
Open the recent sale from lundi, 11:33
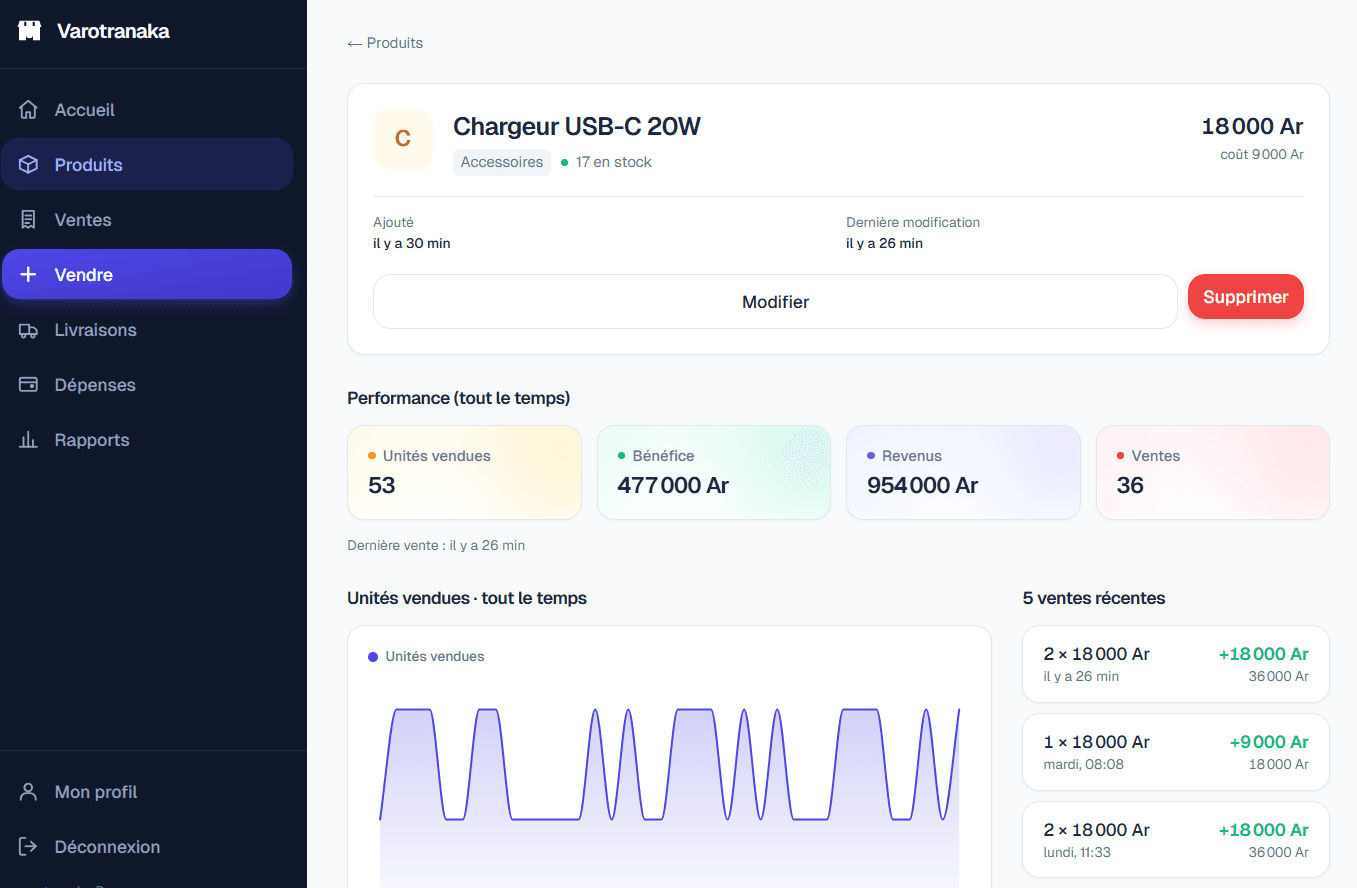pos(1176,840)
